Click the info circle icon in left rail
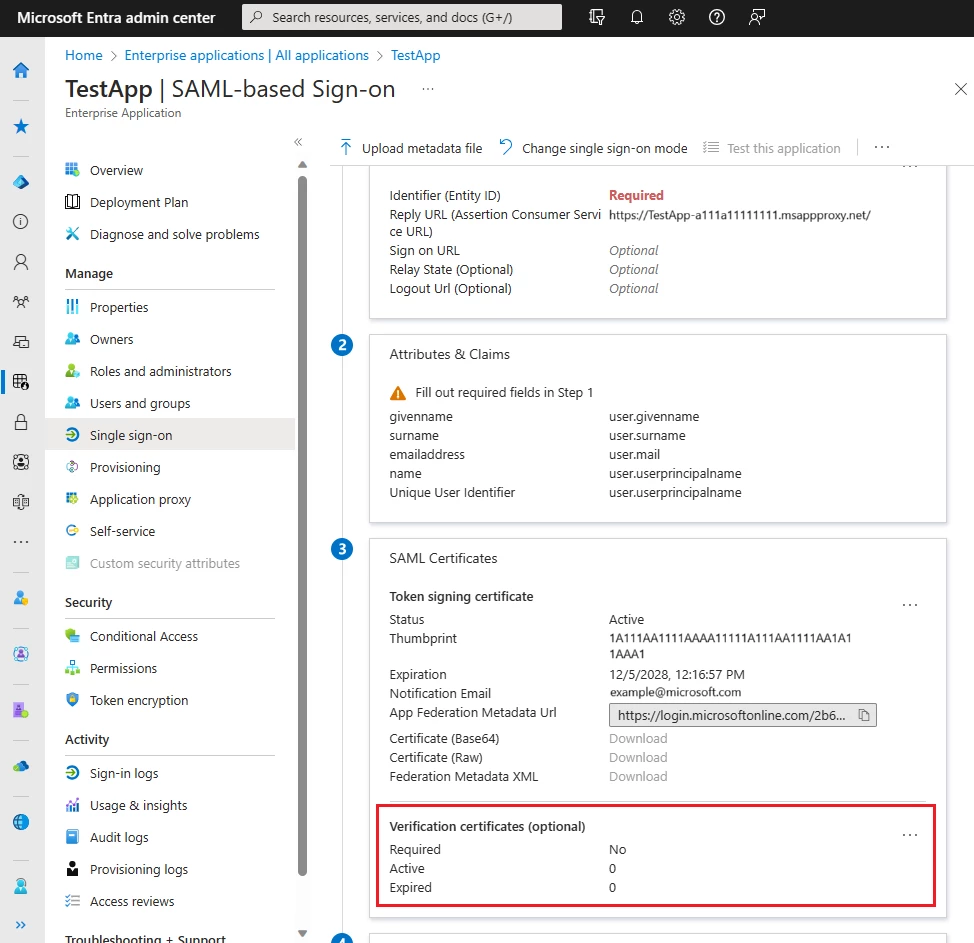 tap(21, 222)
